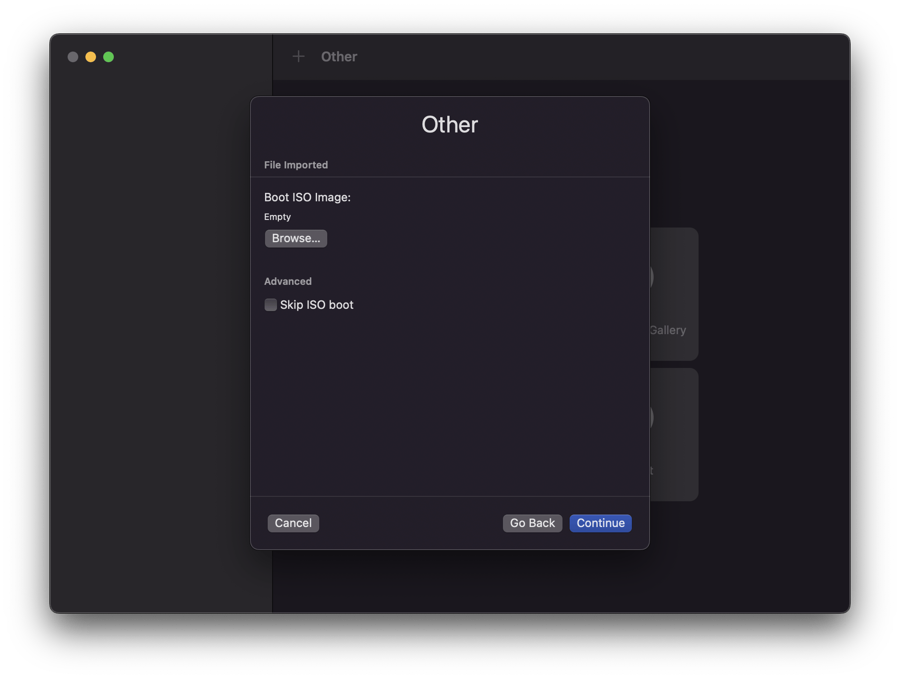The image size is (900, 679).
Task: Click the large 'Other' dialog heading
Action: [449, 125]
